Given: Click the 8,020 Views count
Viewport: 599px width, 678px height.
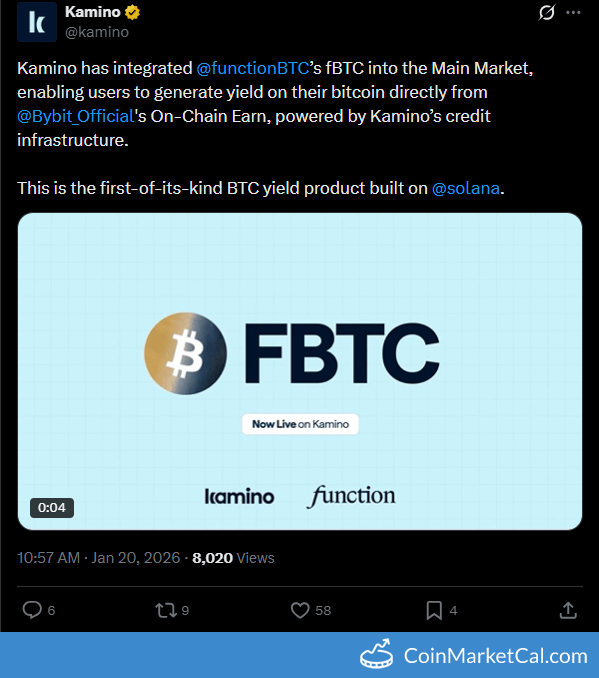Looking at the screenshot, I should [233, 558].
